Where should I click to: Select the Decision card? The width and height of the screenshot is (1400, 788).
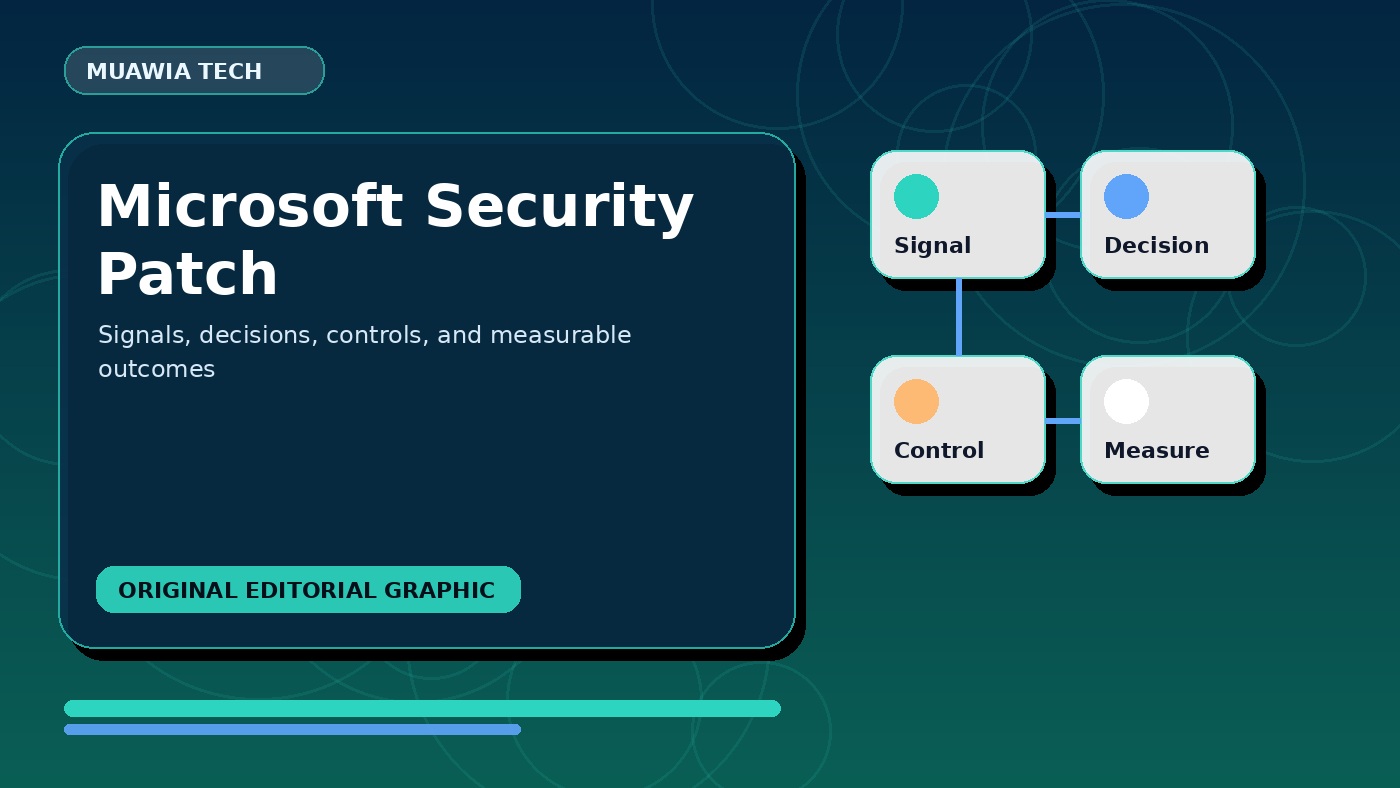(x=1168, y=214)
